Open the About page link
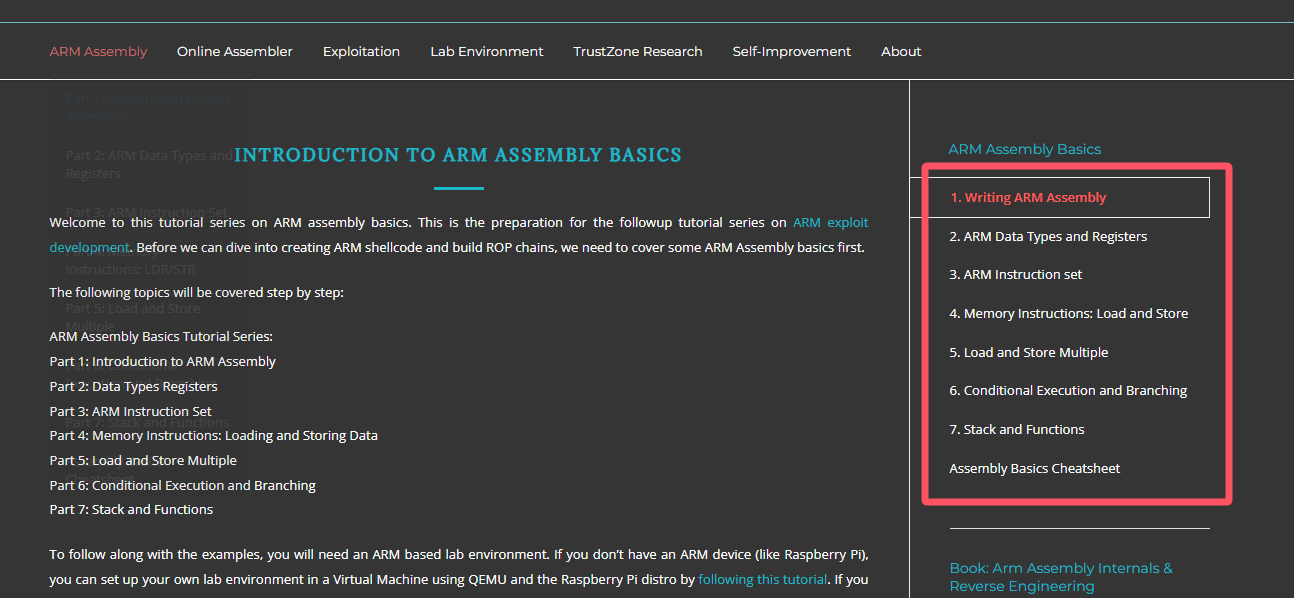The width and height of the screenshot is (1294, 598). [x=901, y=51]
